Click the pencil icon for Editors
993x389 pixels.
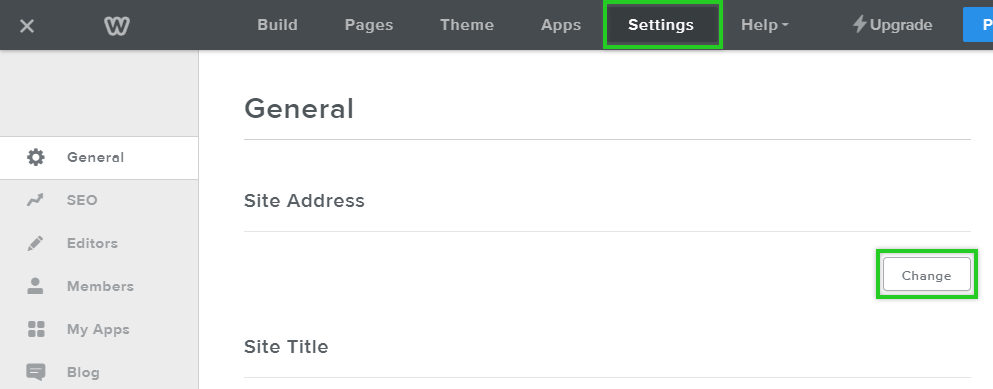(x=35, y=243)
